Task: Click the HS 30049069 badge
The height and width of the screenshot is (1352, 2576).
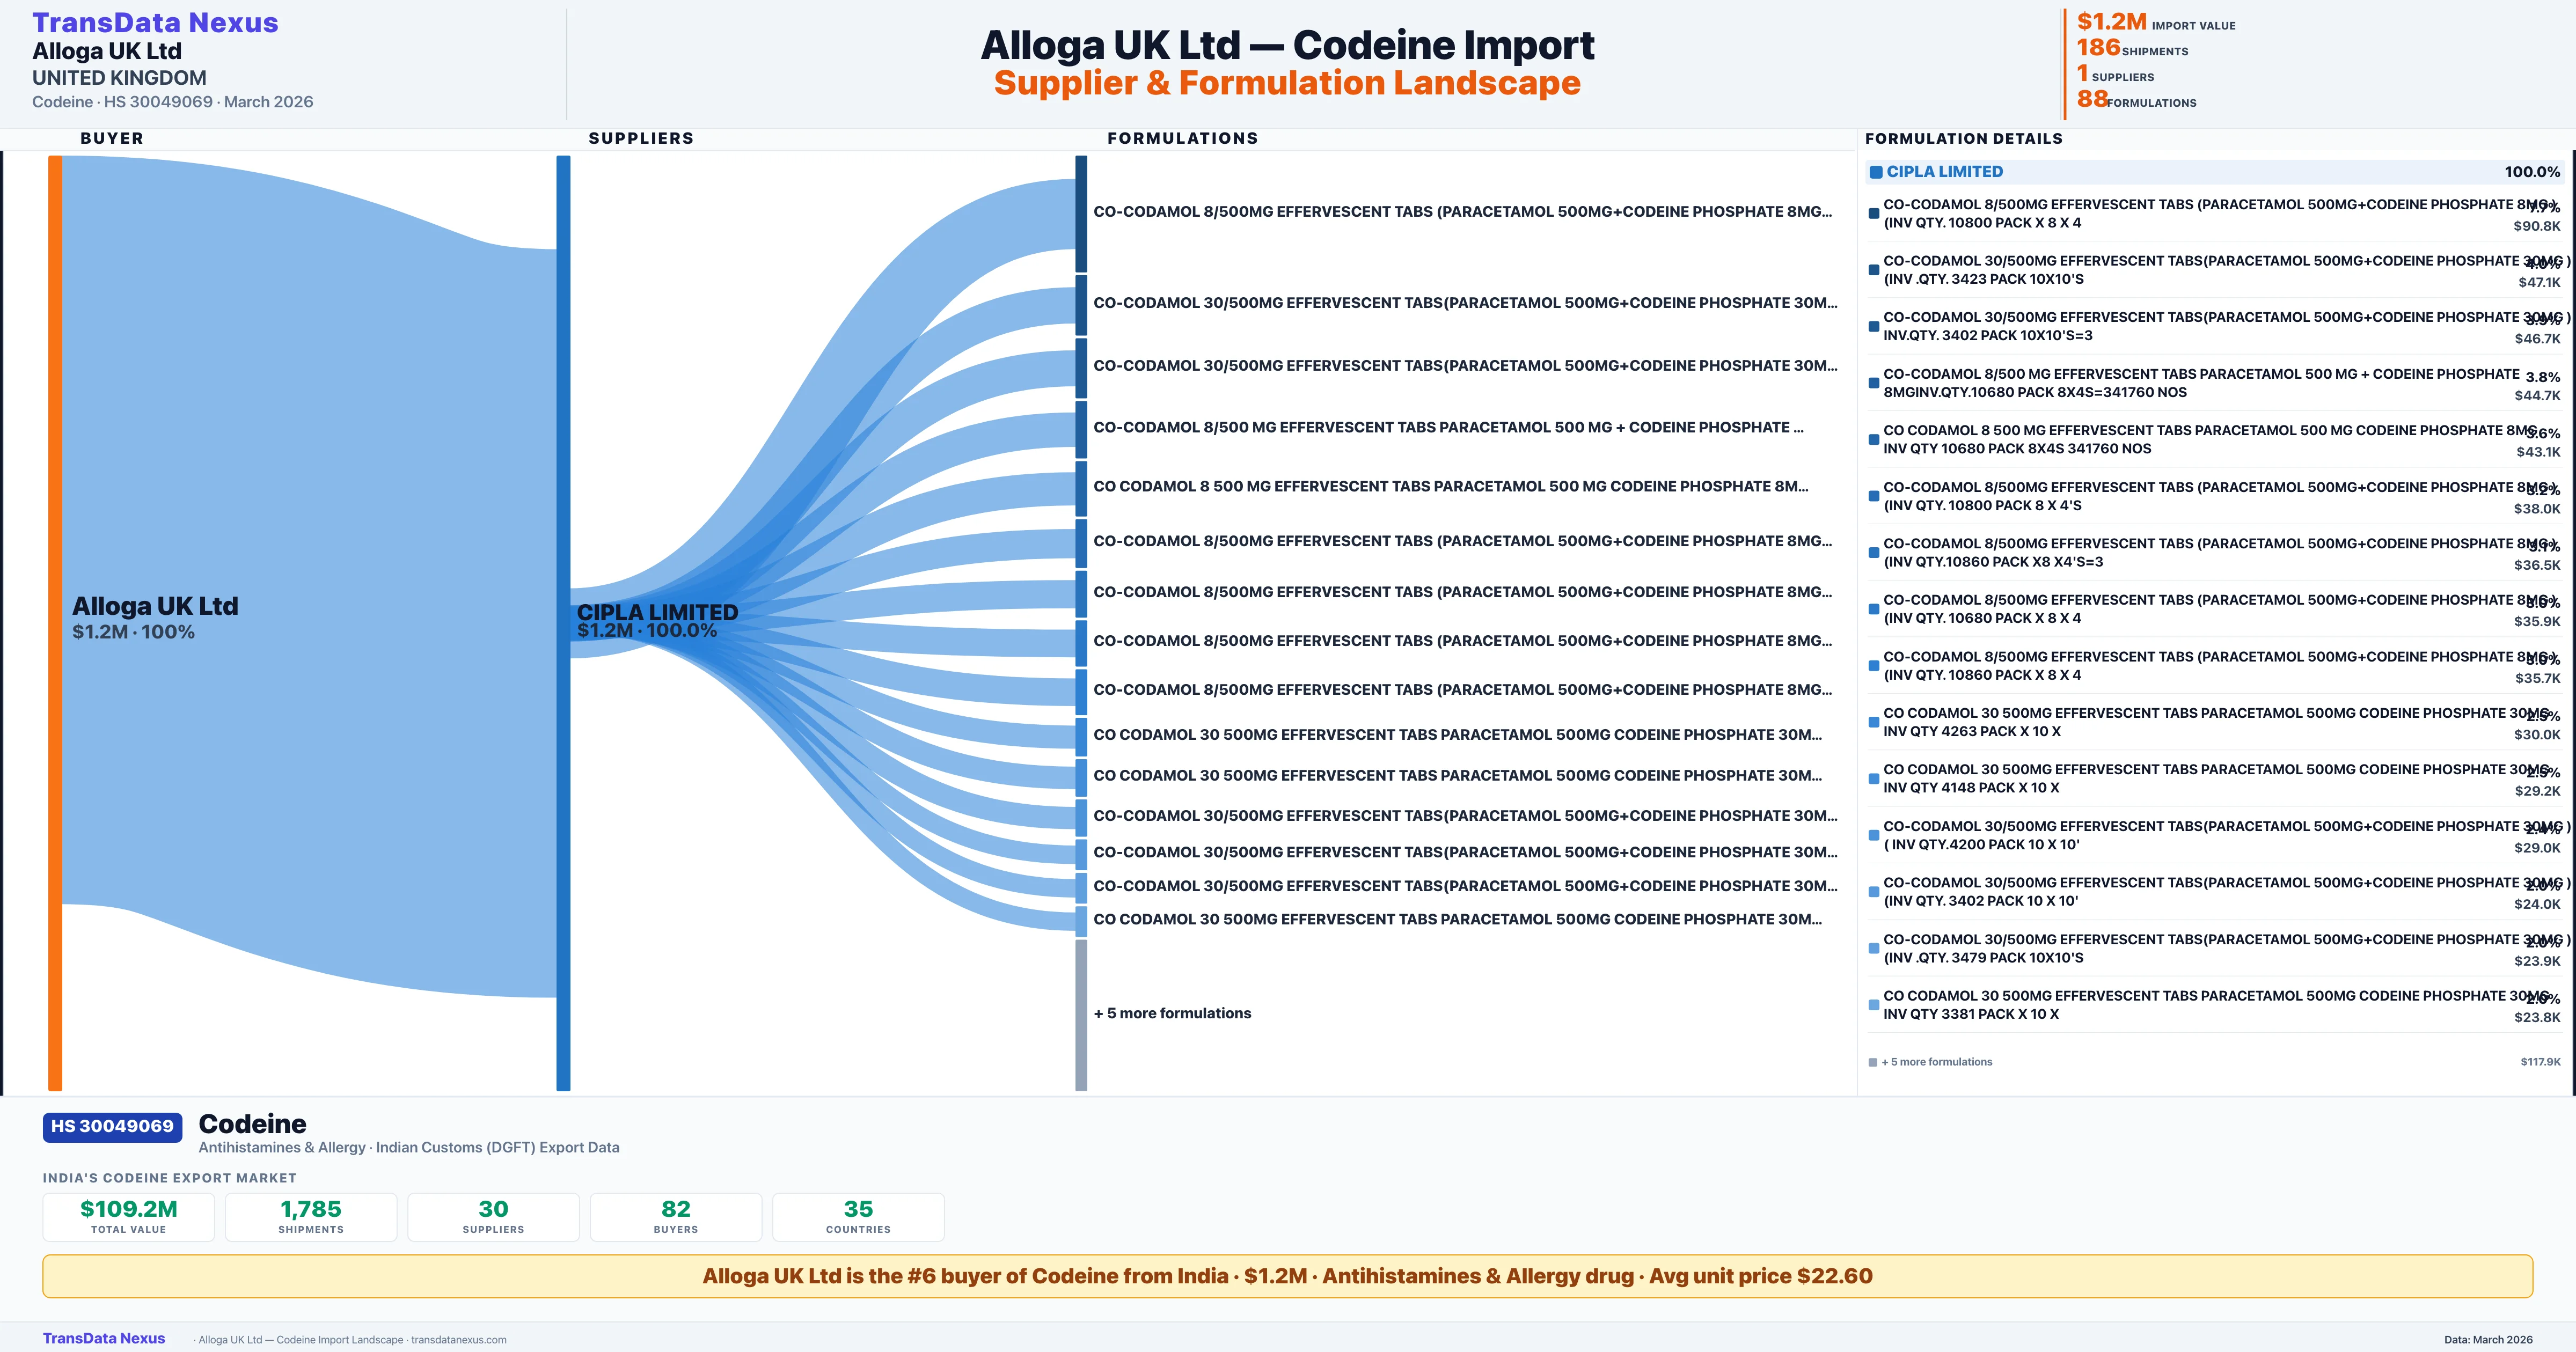Action: pos(112,1126)
